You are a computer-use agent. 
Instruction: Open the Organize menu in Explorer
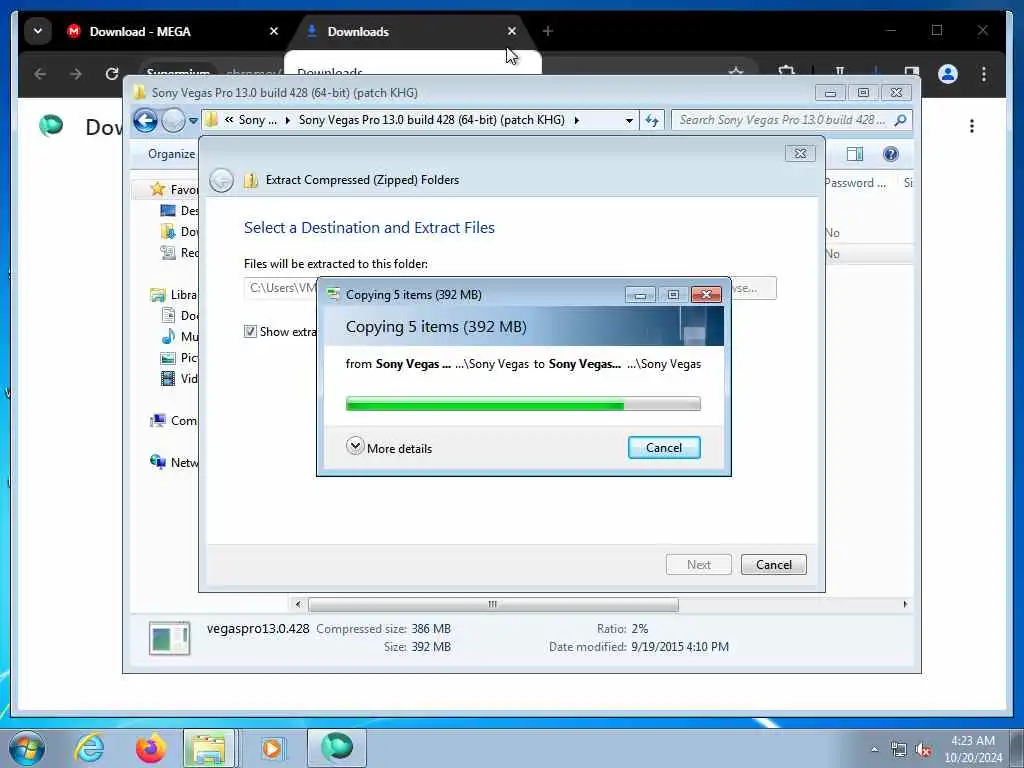tap(171, 154)
